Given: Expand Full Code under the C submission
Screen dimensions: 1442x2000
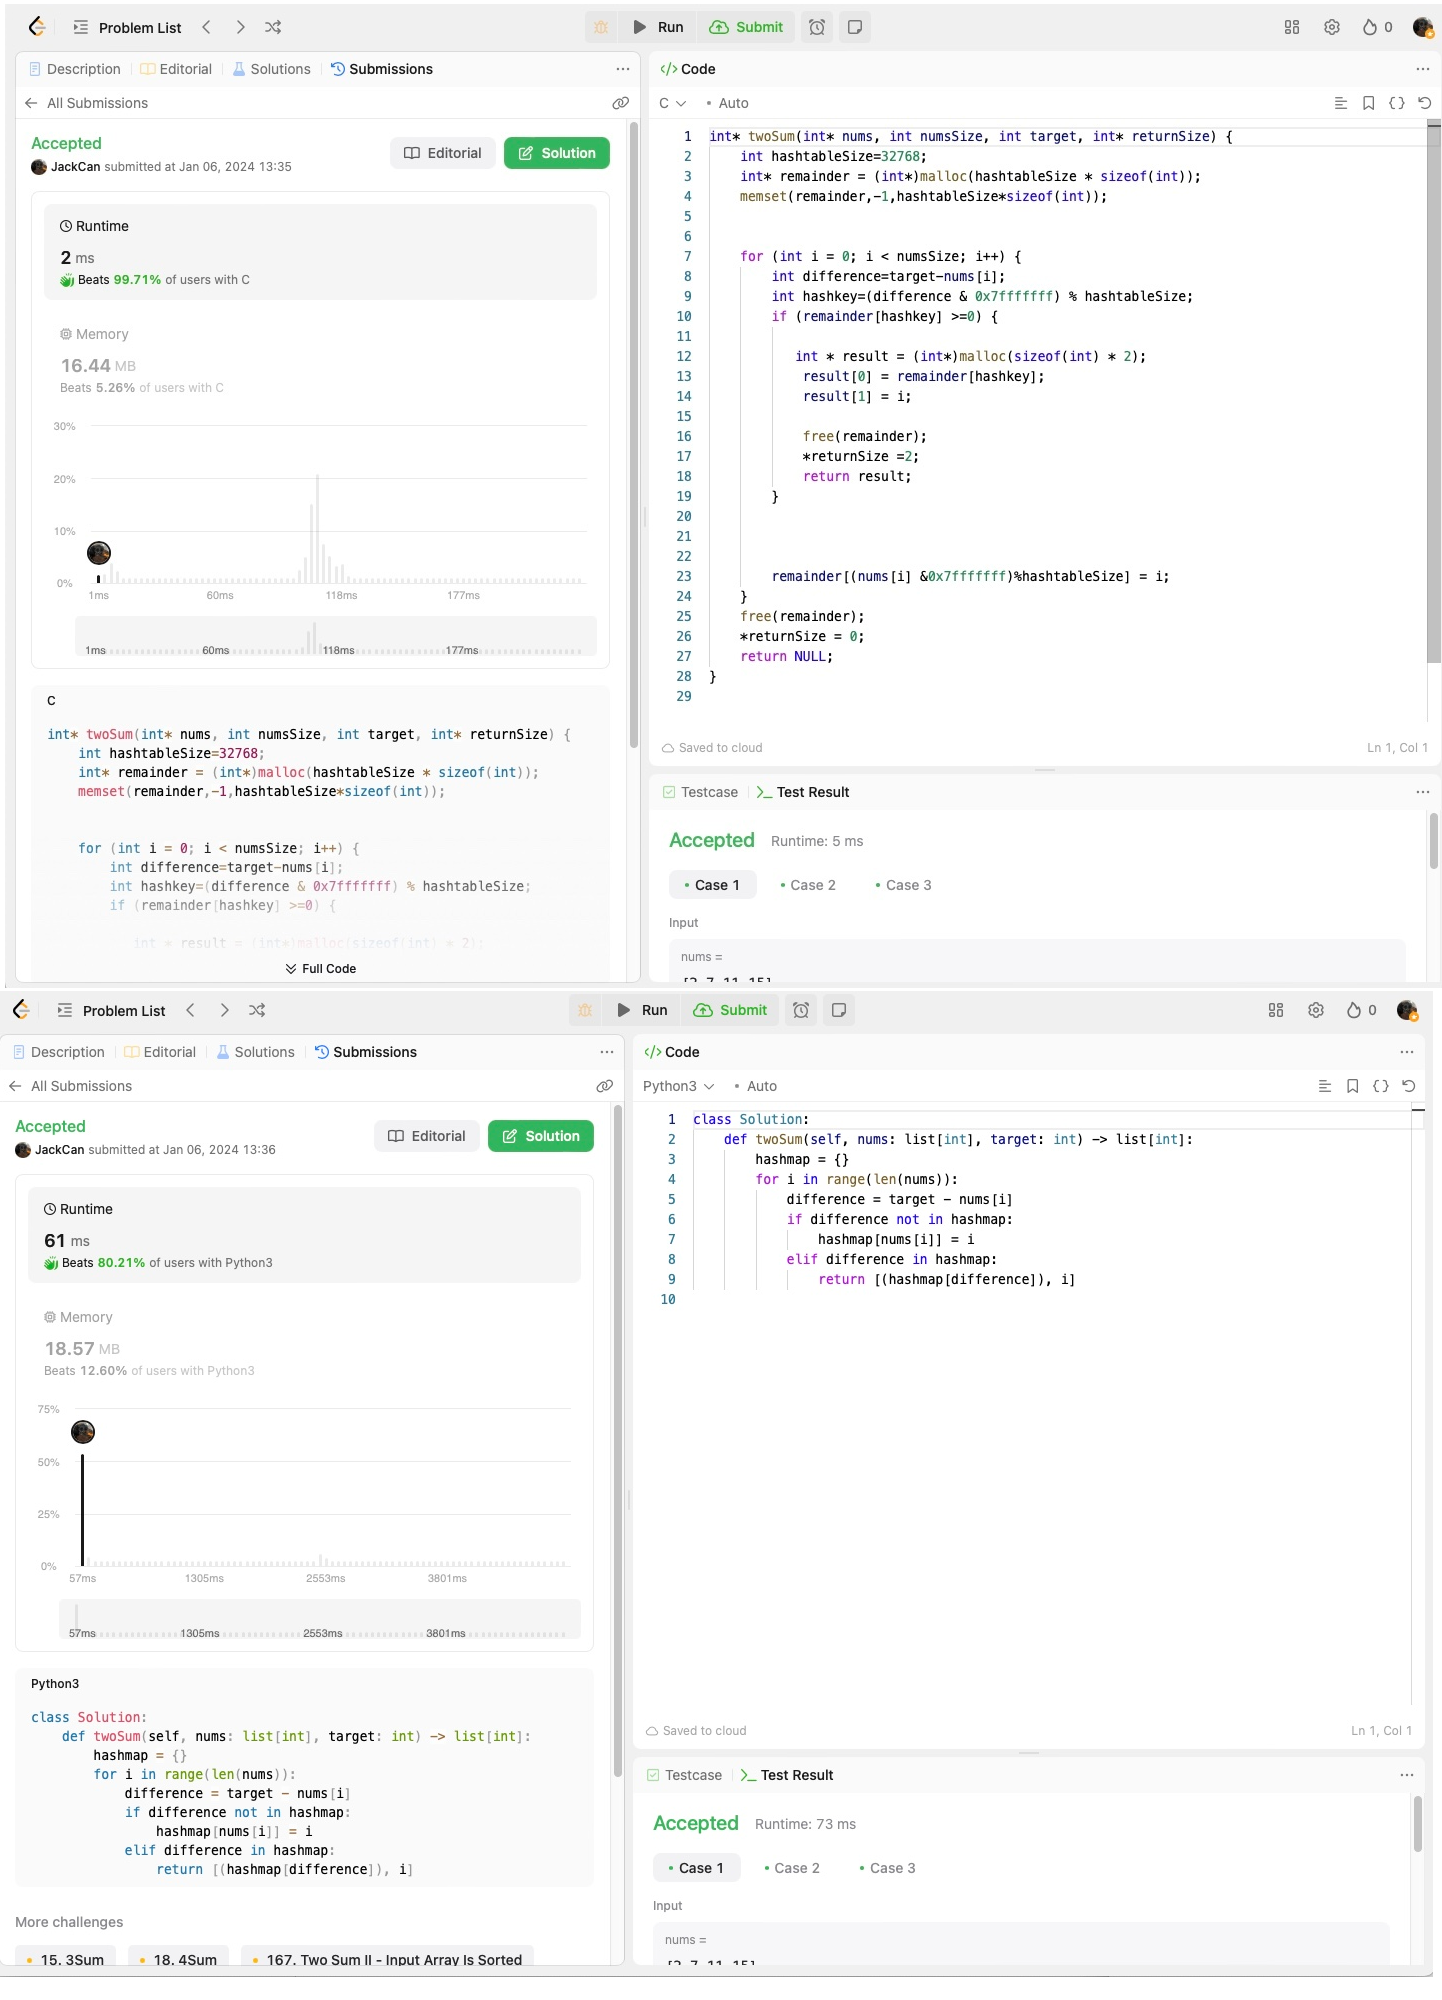Looking at the screenshot, I should point(320,968).
